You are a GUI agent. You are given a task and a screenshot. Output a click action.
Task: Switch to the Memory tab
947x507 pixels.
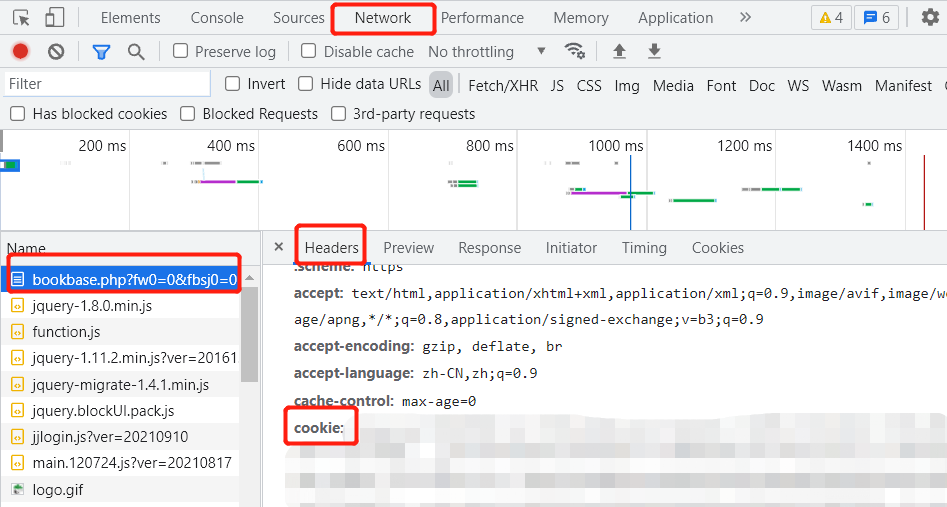tap(580, 18)
